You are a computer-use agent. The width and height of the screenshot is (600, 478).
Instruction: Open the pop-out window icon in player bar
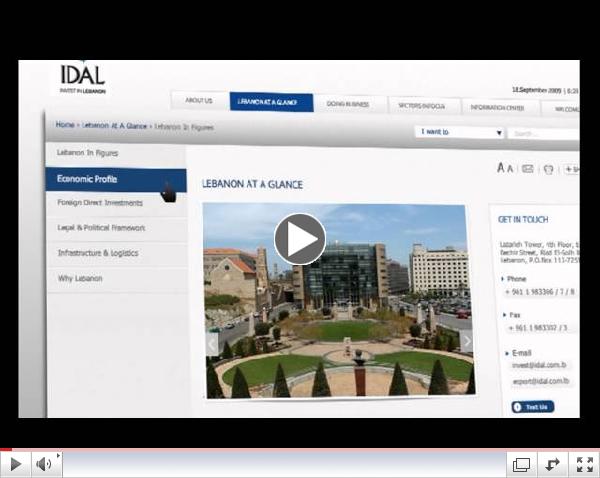pos(521,465)
